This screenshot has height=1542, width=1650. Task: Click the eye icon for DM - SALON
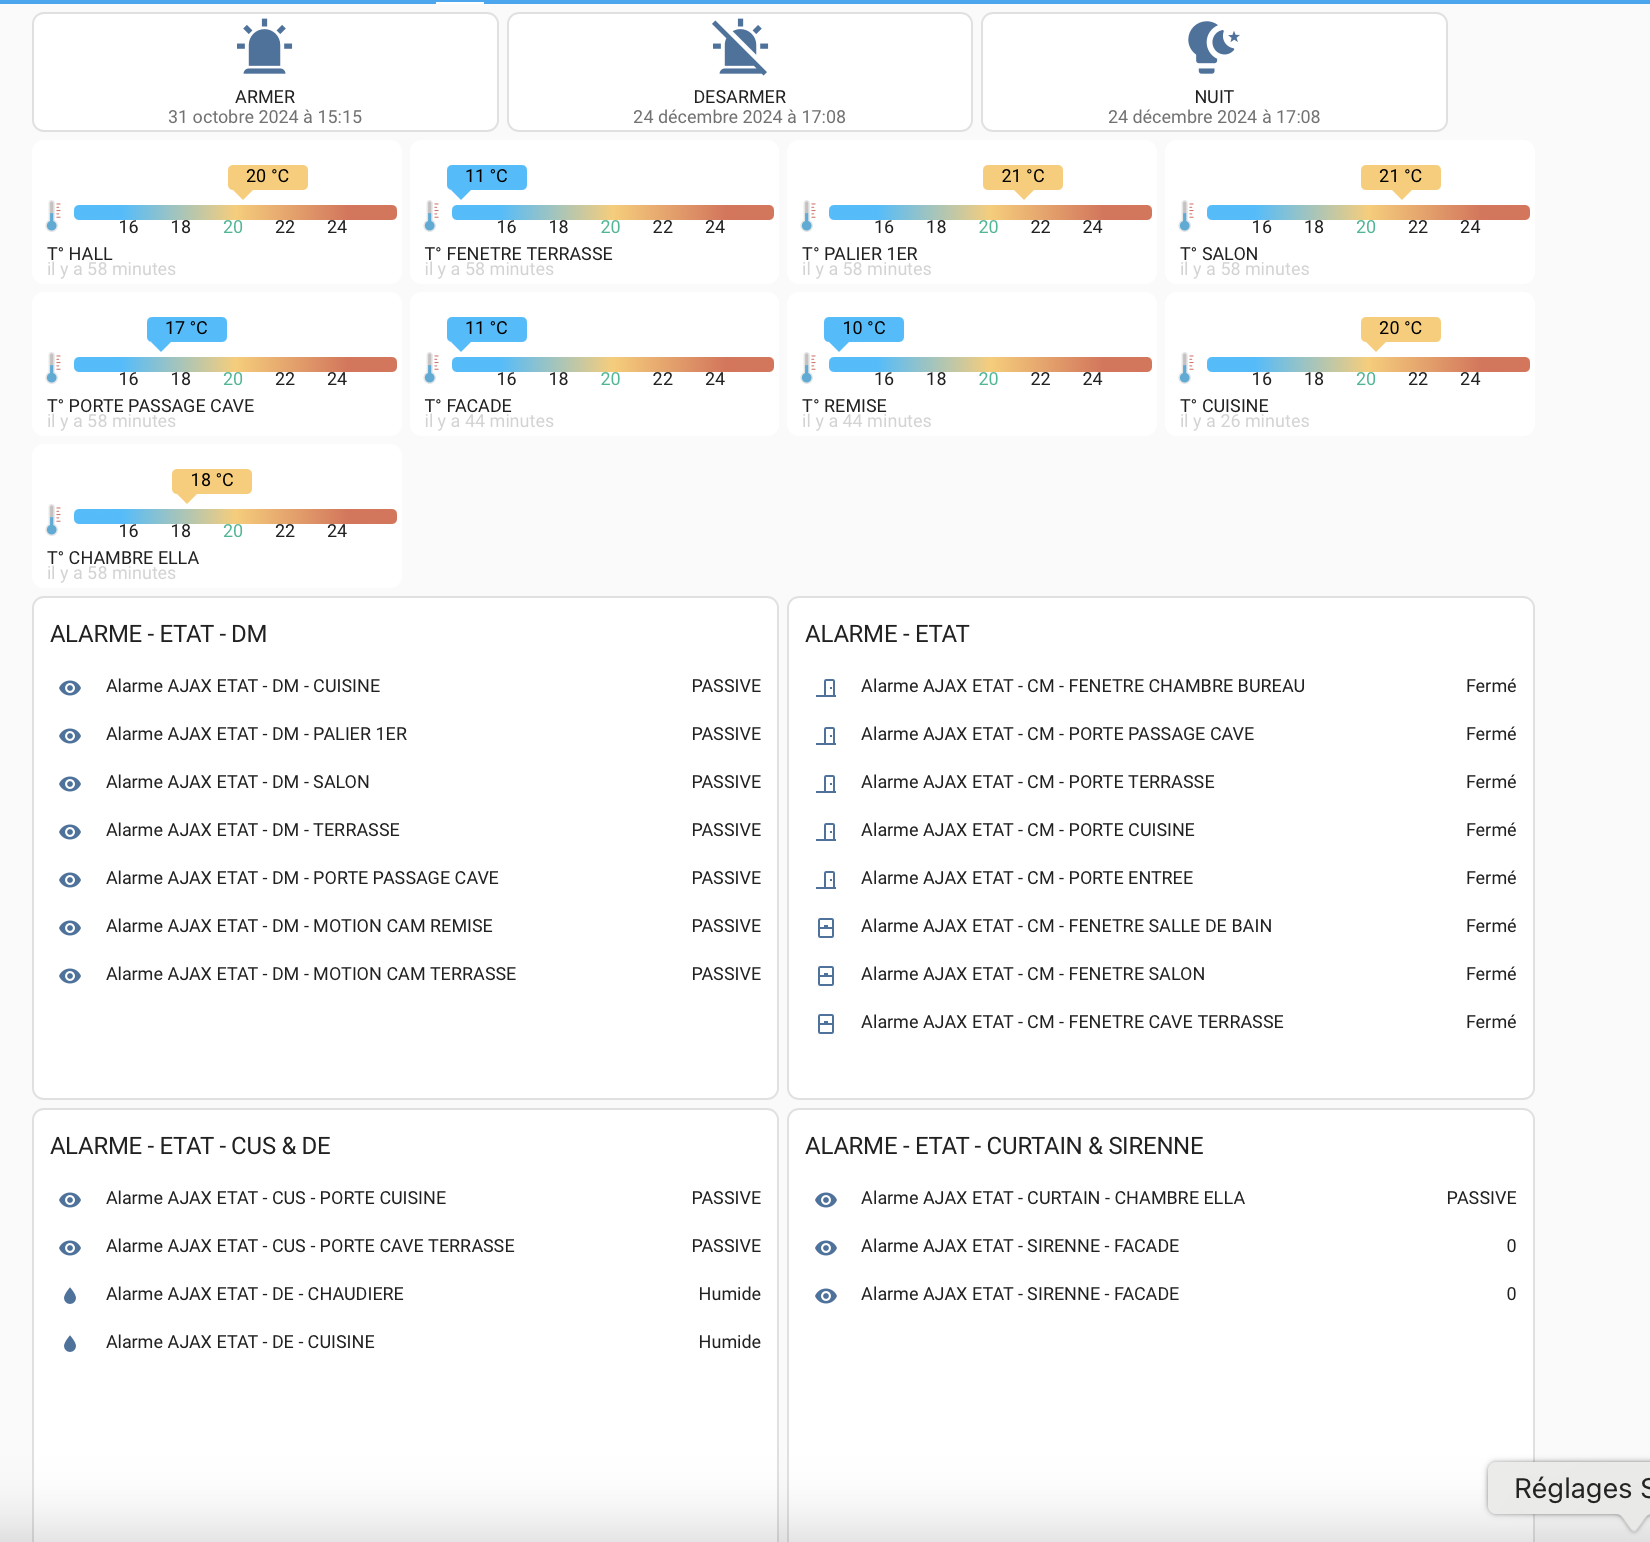click(70, 783)
